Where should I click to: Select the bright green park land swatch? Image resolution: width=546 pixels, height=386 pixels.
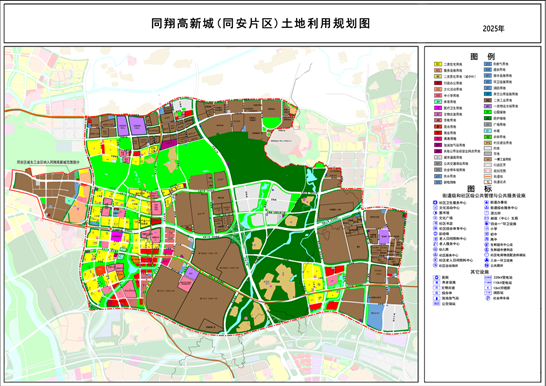488,112
